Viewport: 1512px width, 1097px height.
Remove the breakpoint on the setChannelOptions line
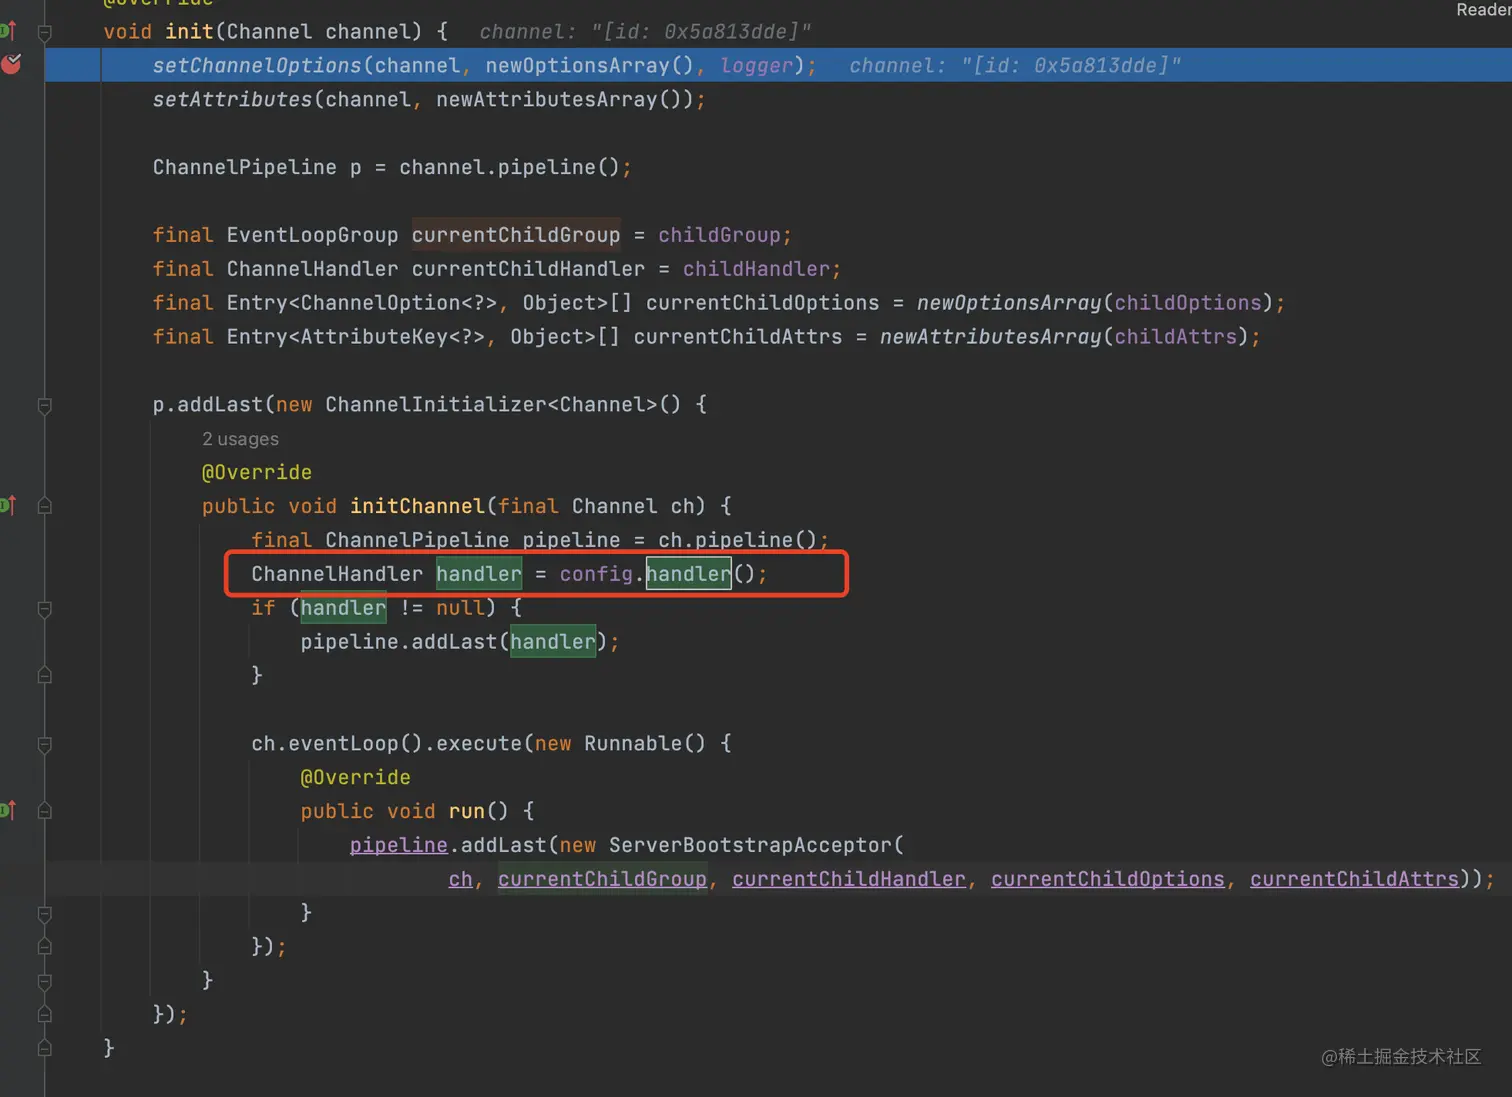click(x=11, y=65)
